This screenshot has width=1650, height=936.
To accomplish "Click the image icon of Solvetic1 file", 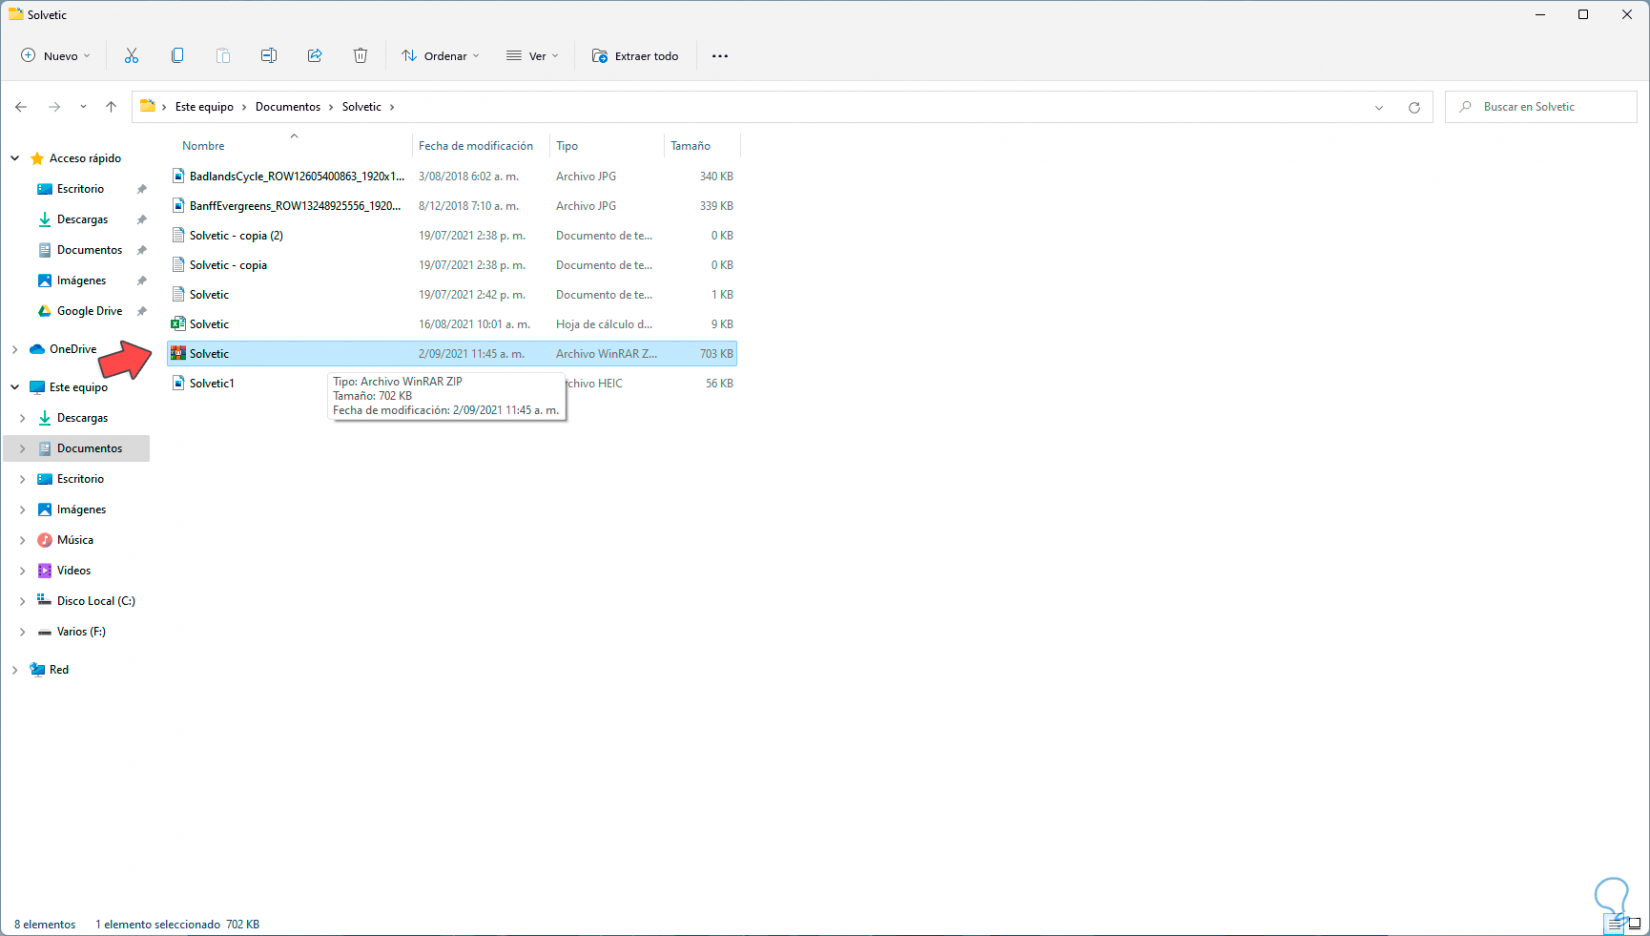I will point(178,383).
